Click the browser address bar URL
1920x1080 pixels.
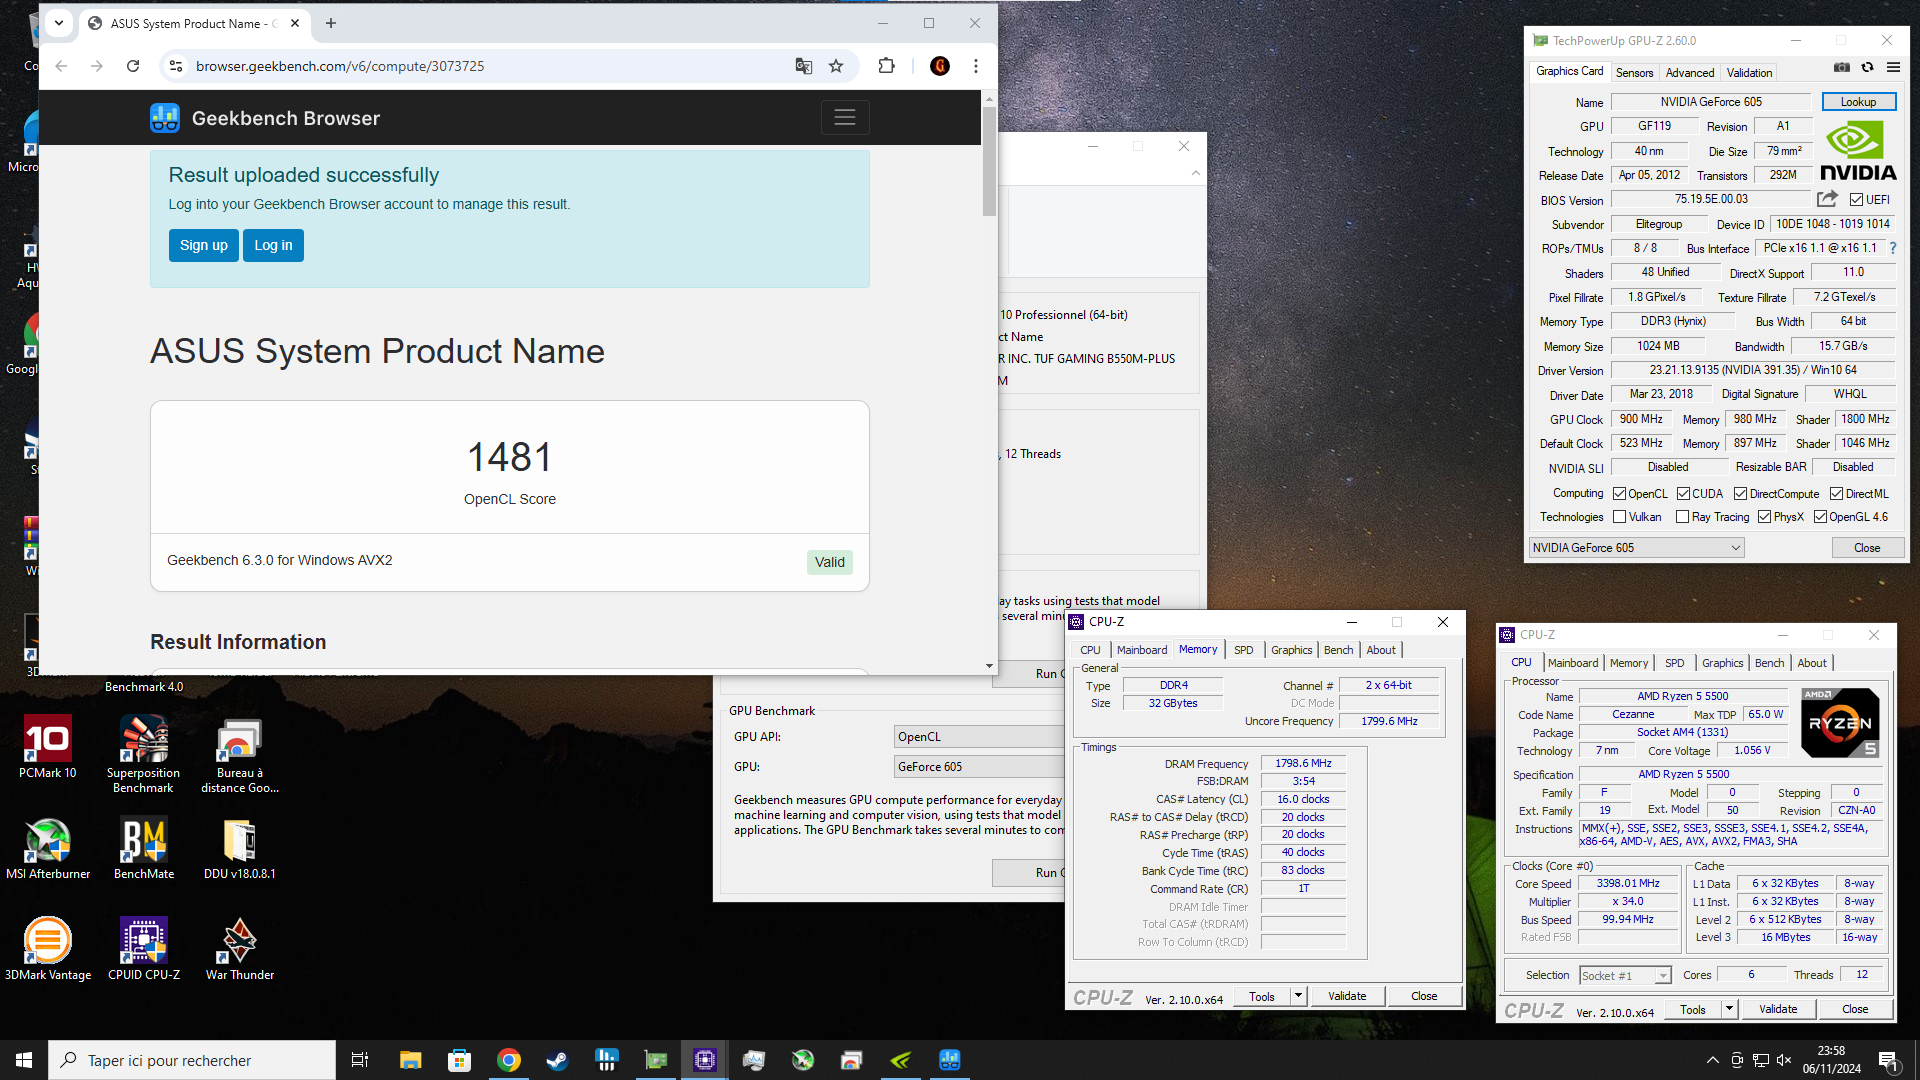[x=340, y=66]
